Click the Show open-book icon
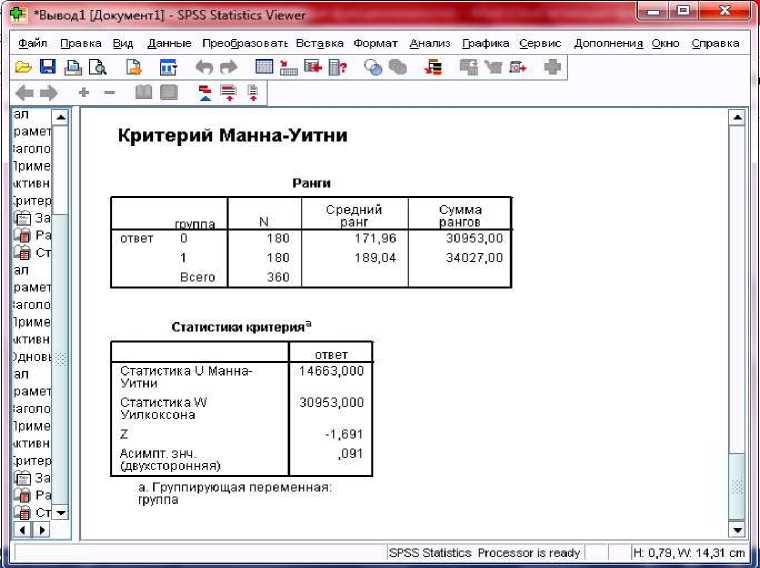 (144, 92)
